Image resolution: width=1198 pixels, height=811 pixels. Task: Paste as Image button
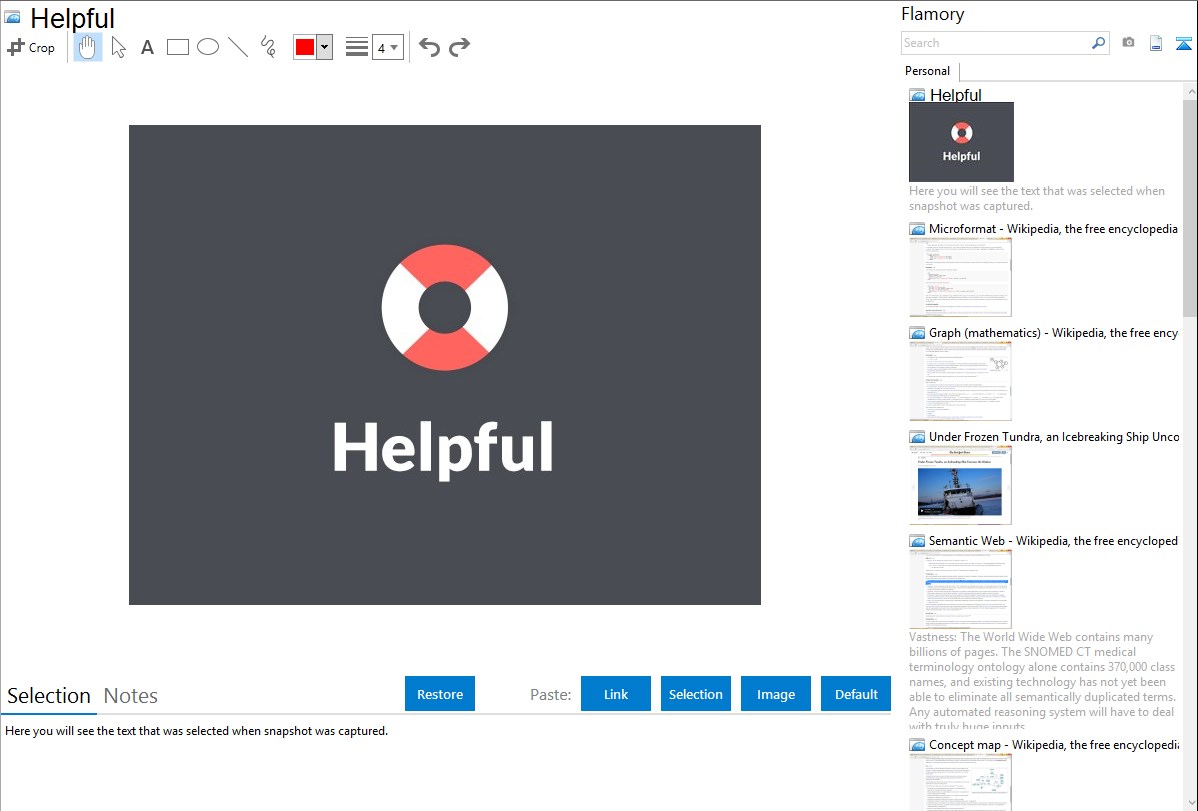pyautogui.click(x=775, y=694)
